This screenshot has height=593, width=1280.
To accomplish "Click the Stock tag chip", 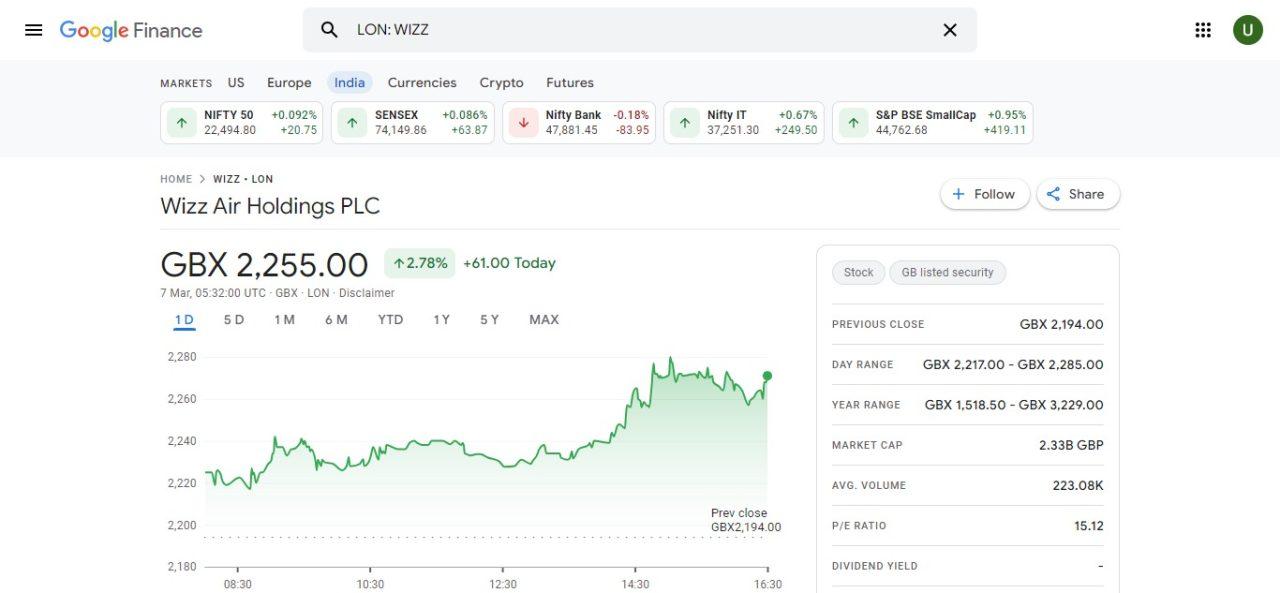I will [x=858, y=272].
